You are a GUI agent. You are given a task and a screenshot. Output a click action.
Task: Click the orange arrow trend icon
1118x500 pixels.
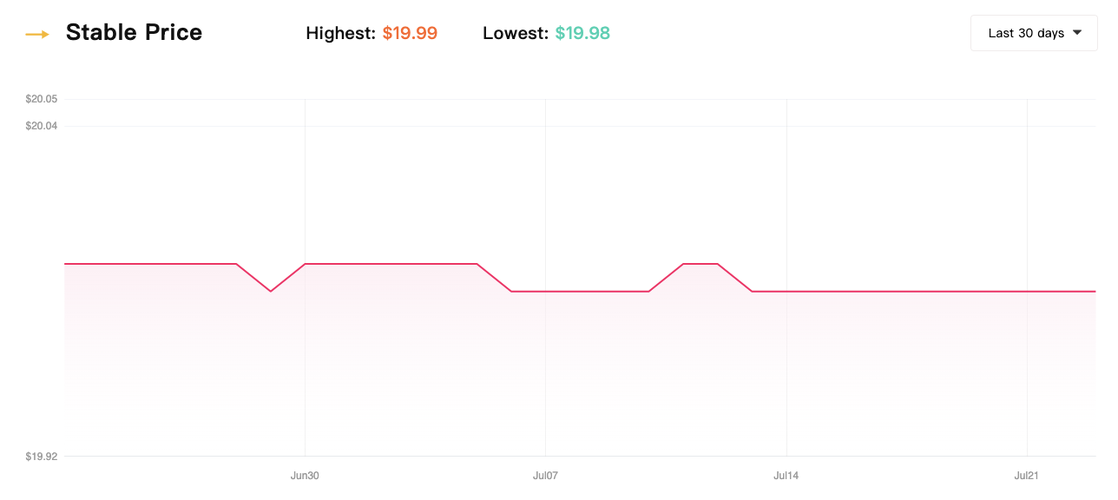[x=38, y=34]
